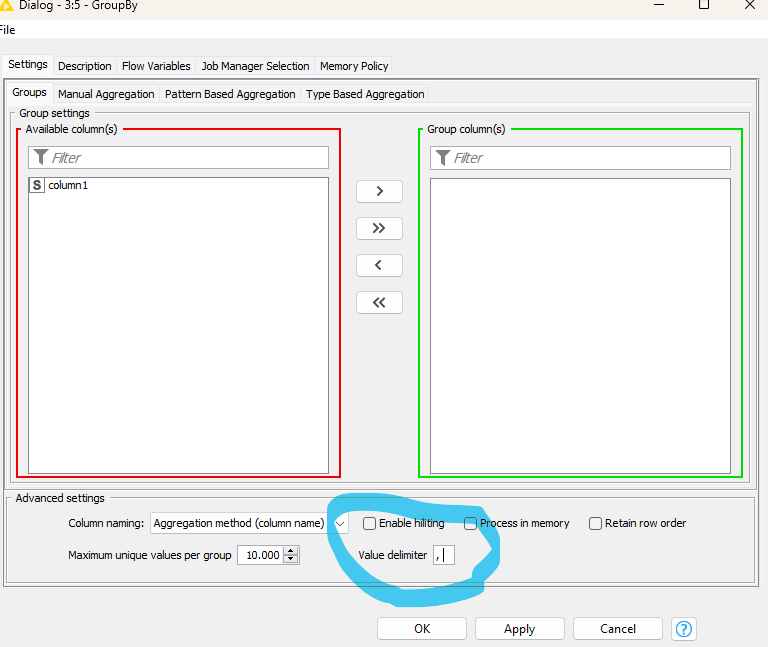Toggle Process in memory checkbox
Image resolution: width=768 pixels, height=647 pixels.
click(x=471, y=523)
